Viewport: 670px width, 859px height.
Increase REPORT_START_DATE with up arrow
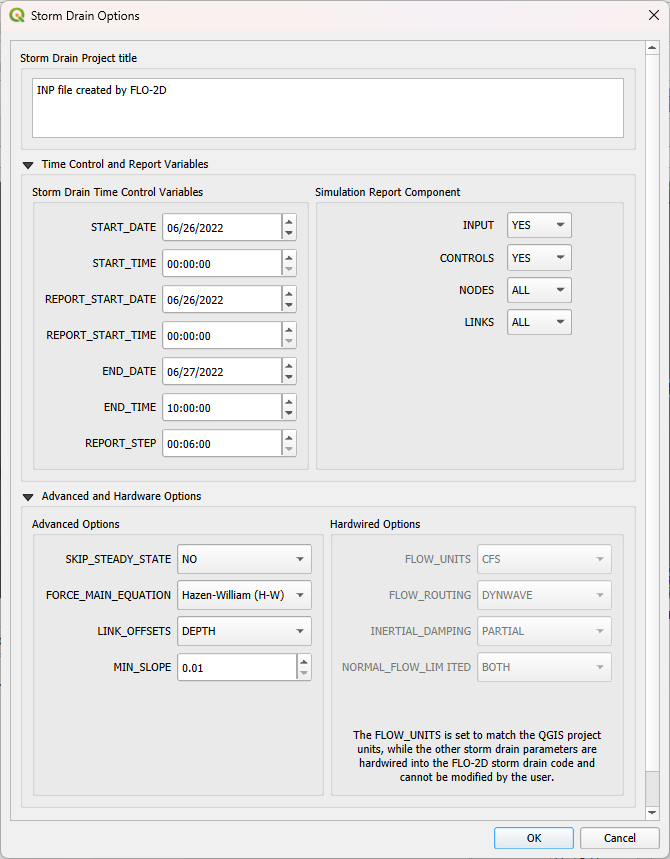tap(289, 293)
